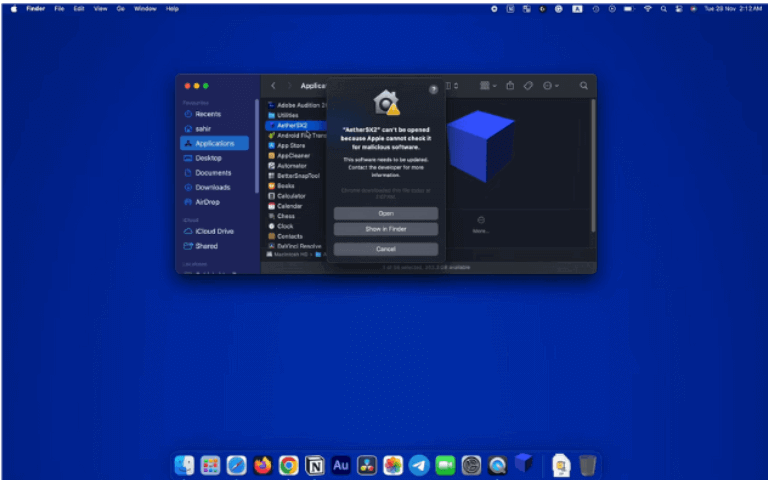Select iCloud Drive in the Finder sidebar
Viewport: 768px width, 480px height.
pos(214,231)
